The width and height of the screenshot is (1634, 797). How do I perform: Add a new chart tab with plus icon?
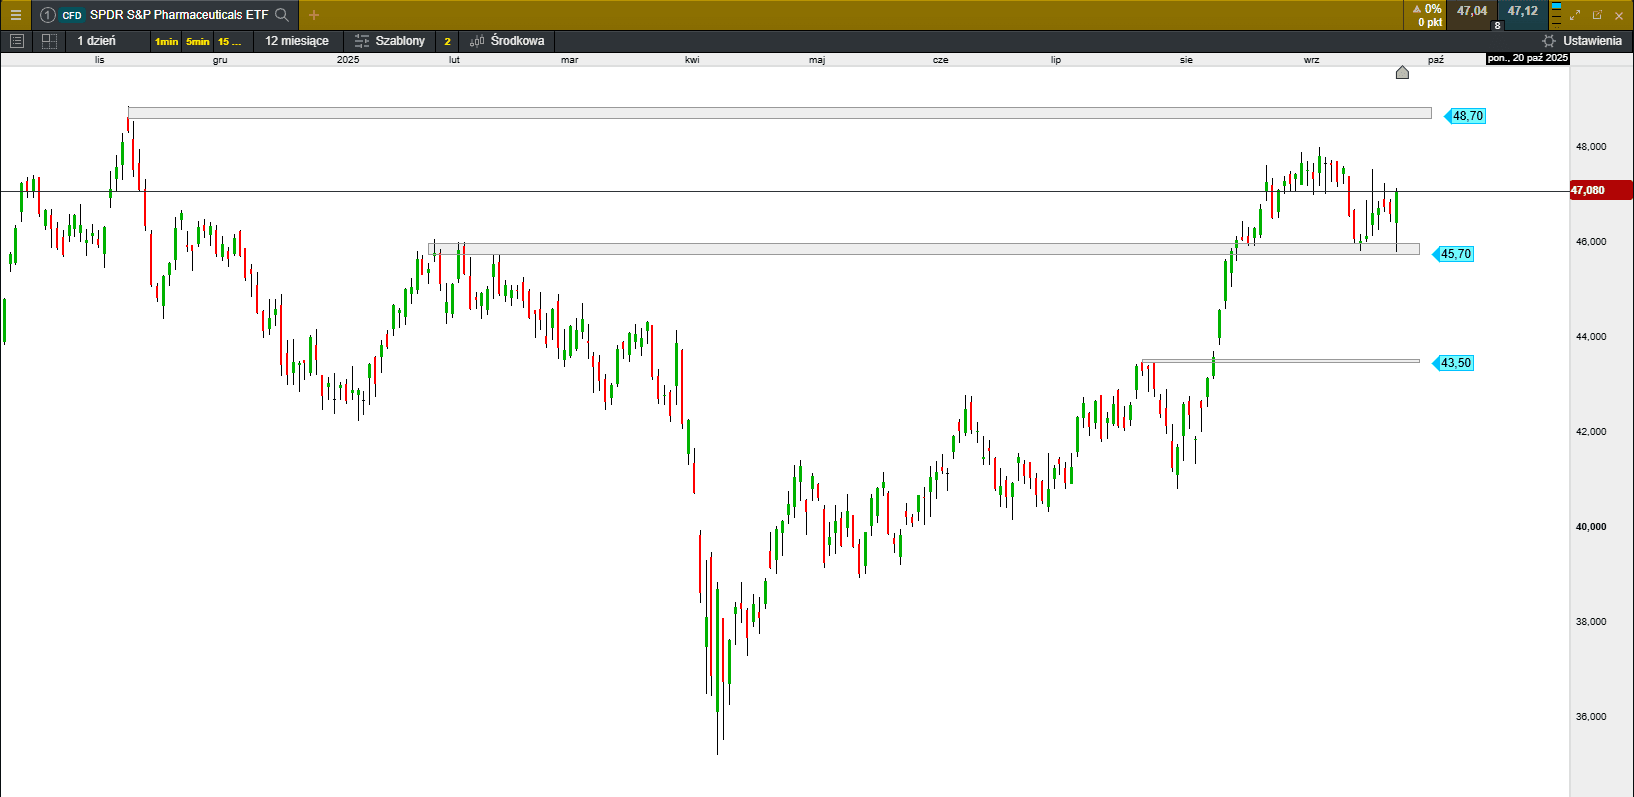click(x=314, y=15)
